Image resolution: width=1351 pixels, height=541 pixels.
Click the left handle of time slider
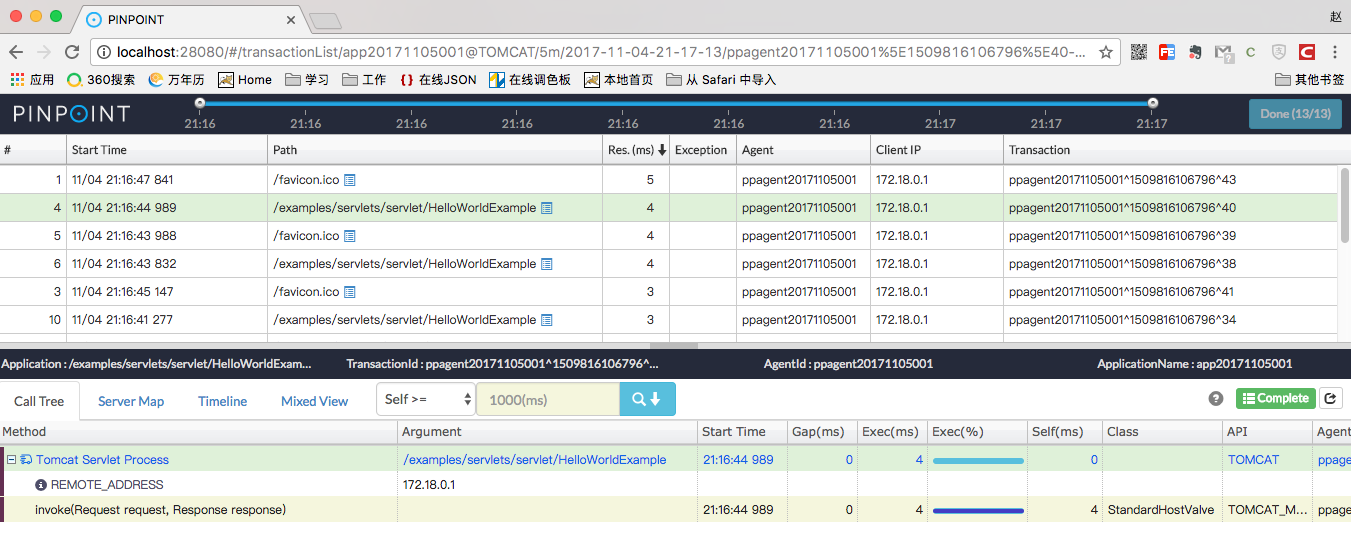200,102
